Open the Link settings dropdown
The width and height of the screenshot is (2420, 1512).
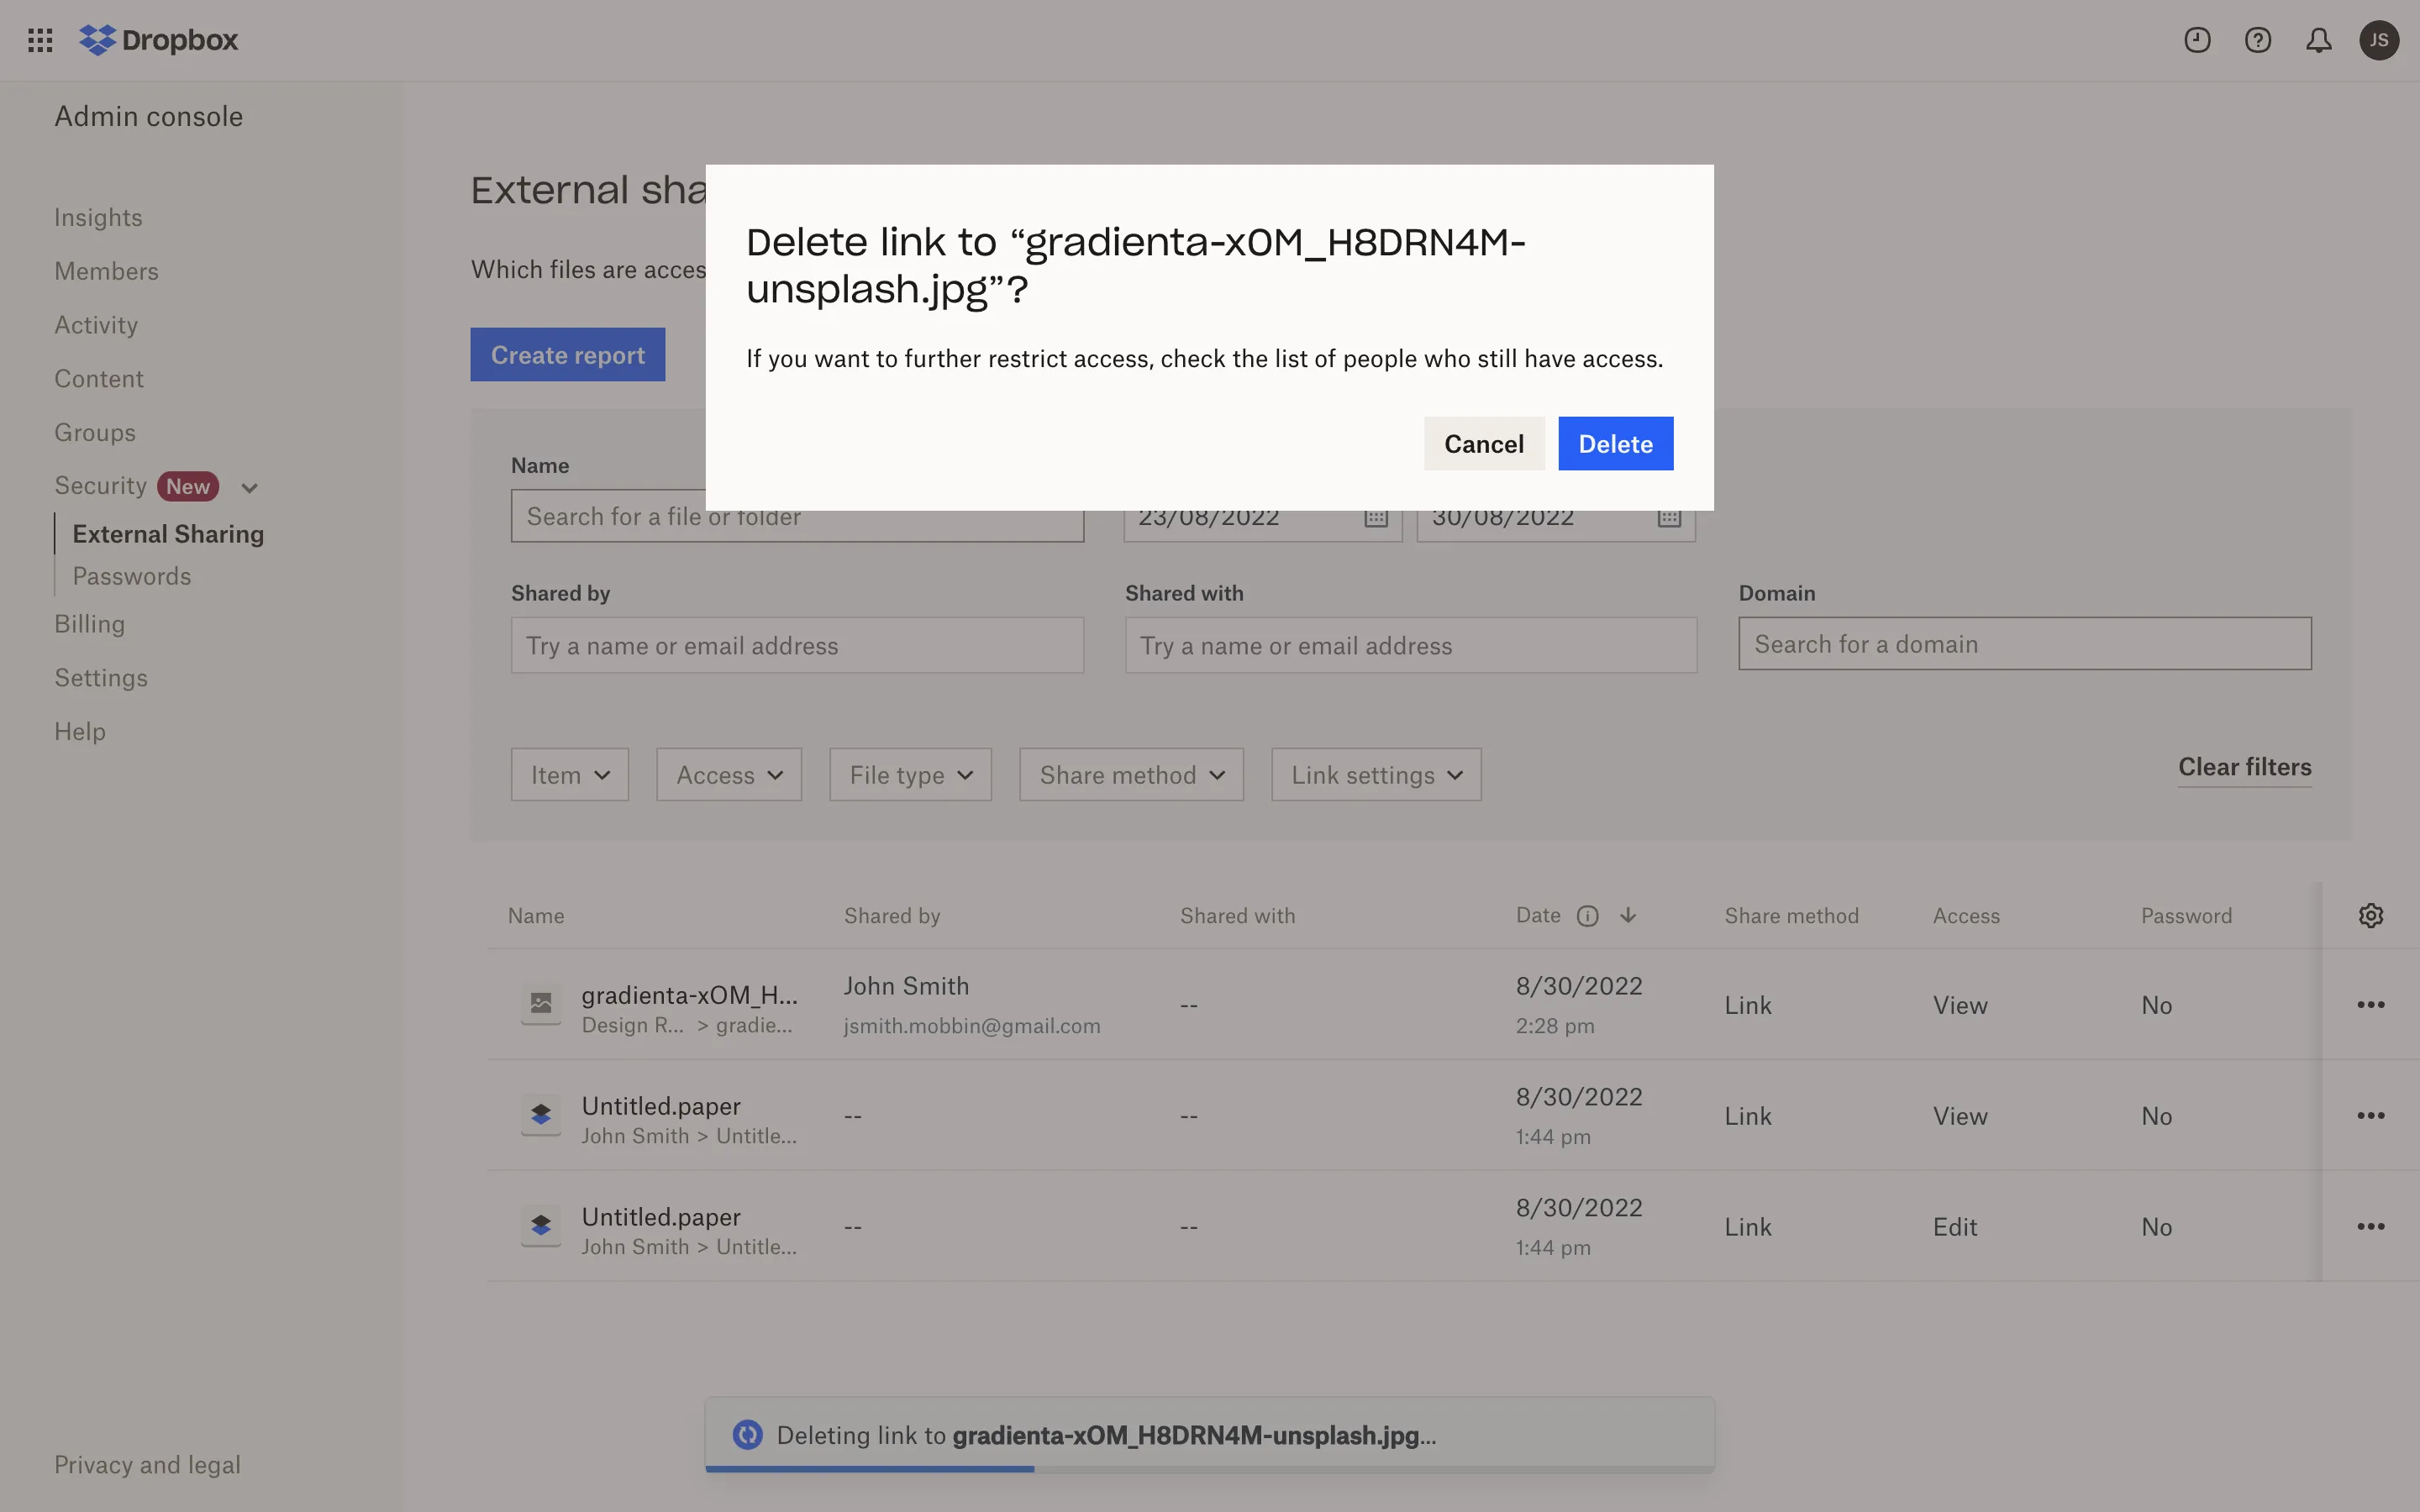click(1375, 775)
